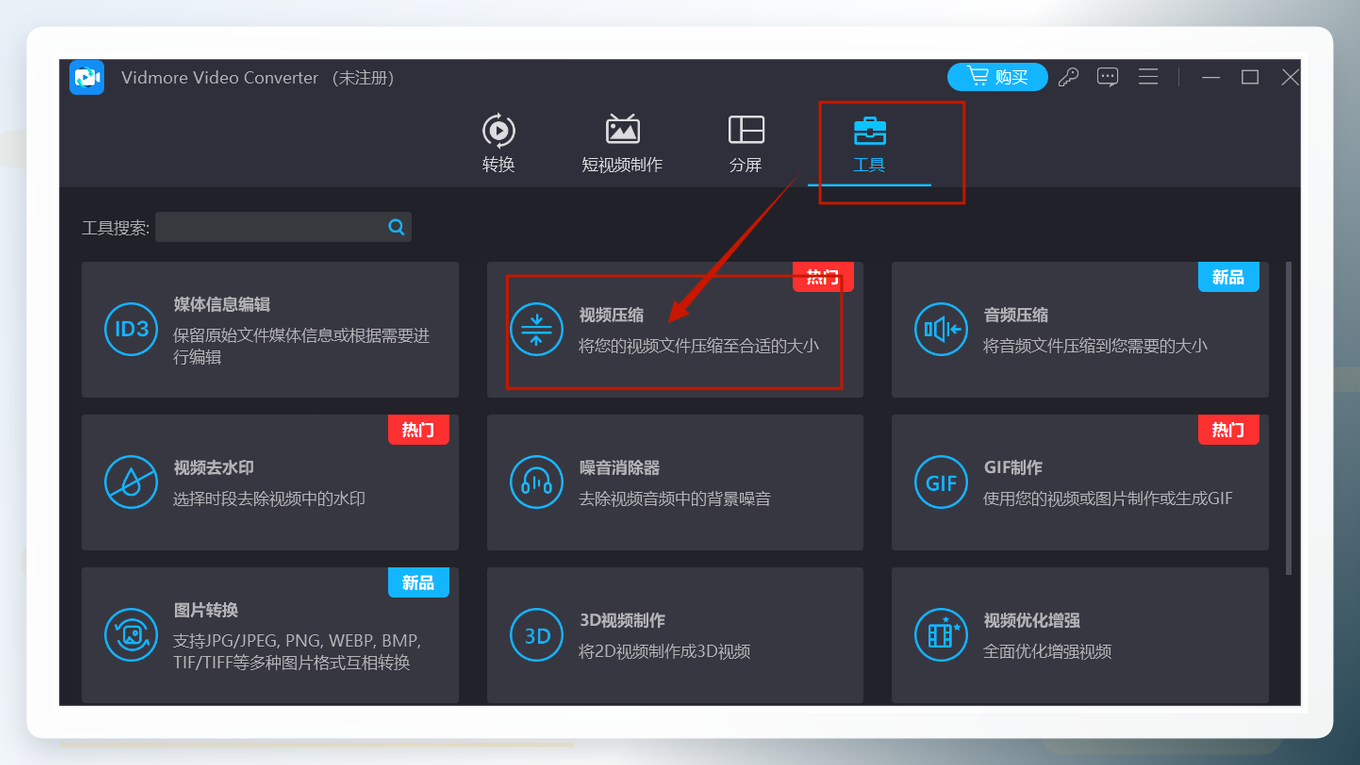Click the 新品 badge on 音频压缩
The height and width of the screenshot is (765, 1360).
(1228, 277)
